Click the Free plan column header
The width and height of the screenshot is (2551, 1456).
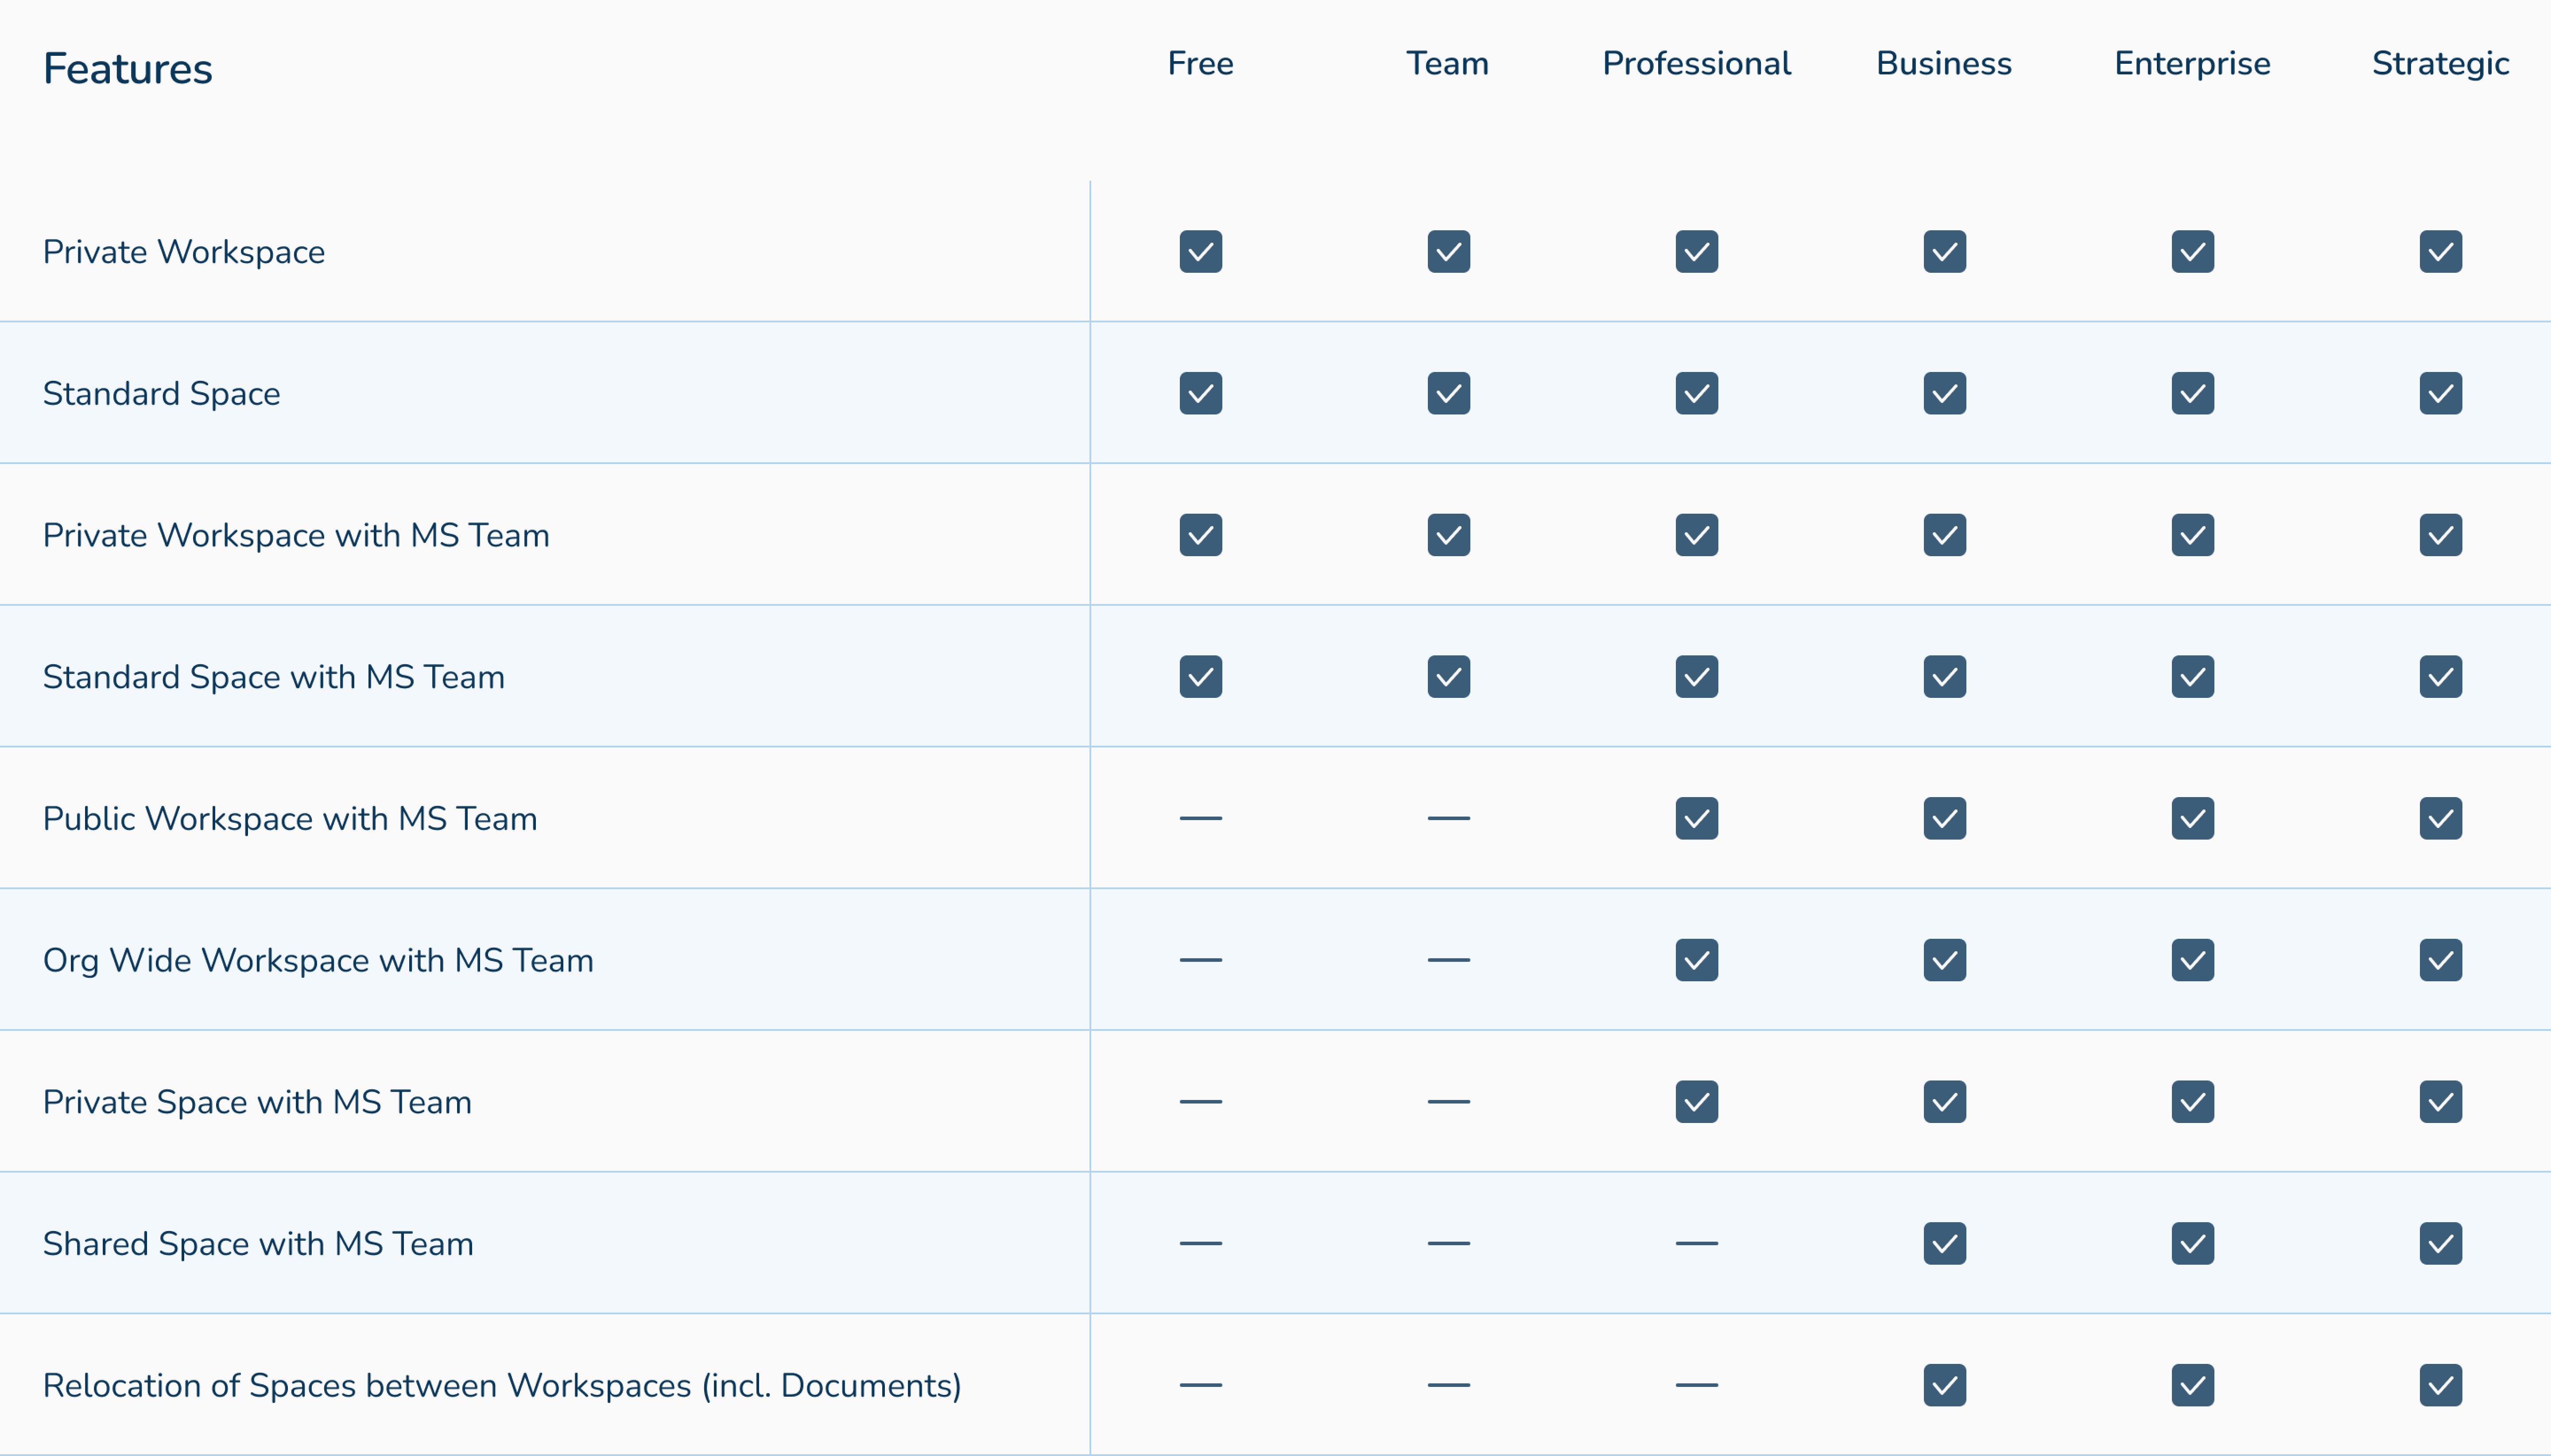tap(1200, 63)
